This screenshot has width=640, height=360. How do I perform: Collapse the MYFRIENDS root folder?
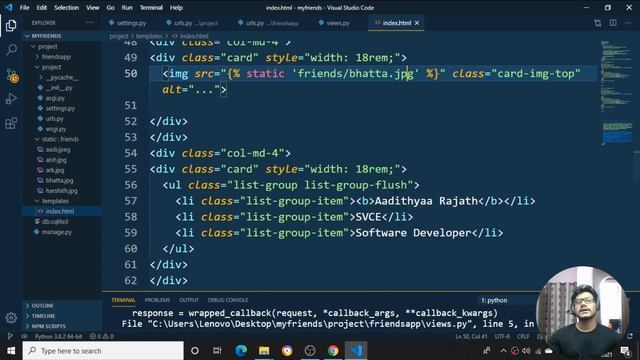pyautogui.click(x=46, y=36)
